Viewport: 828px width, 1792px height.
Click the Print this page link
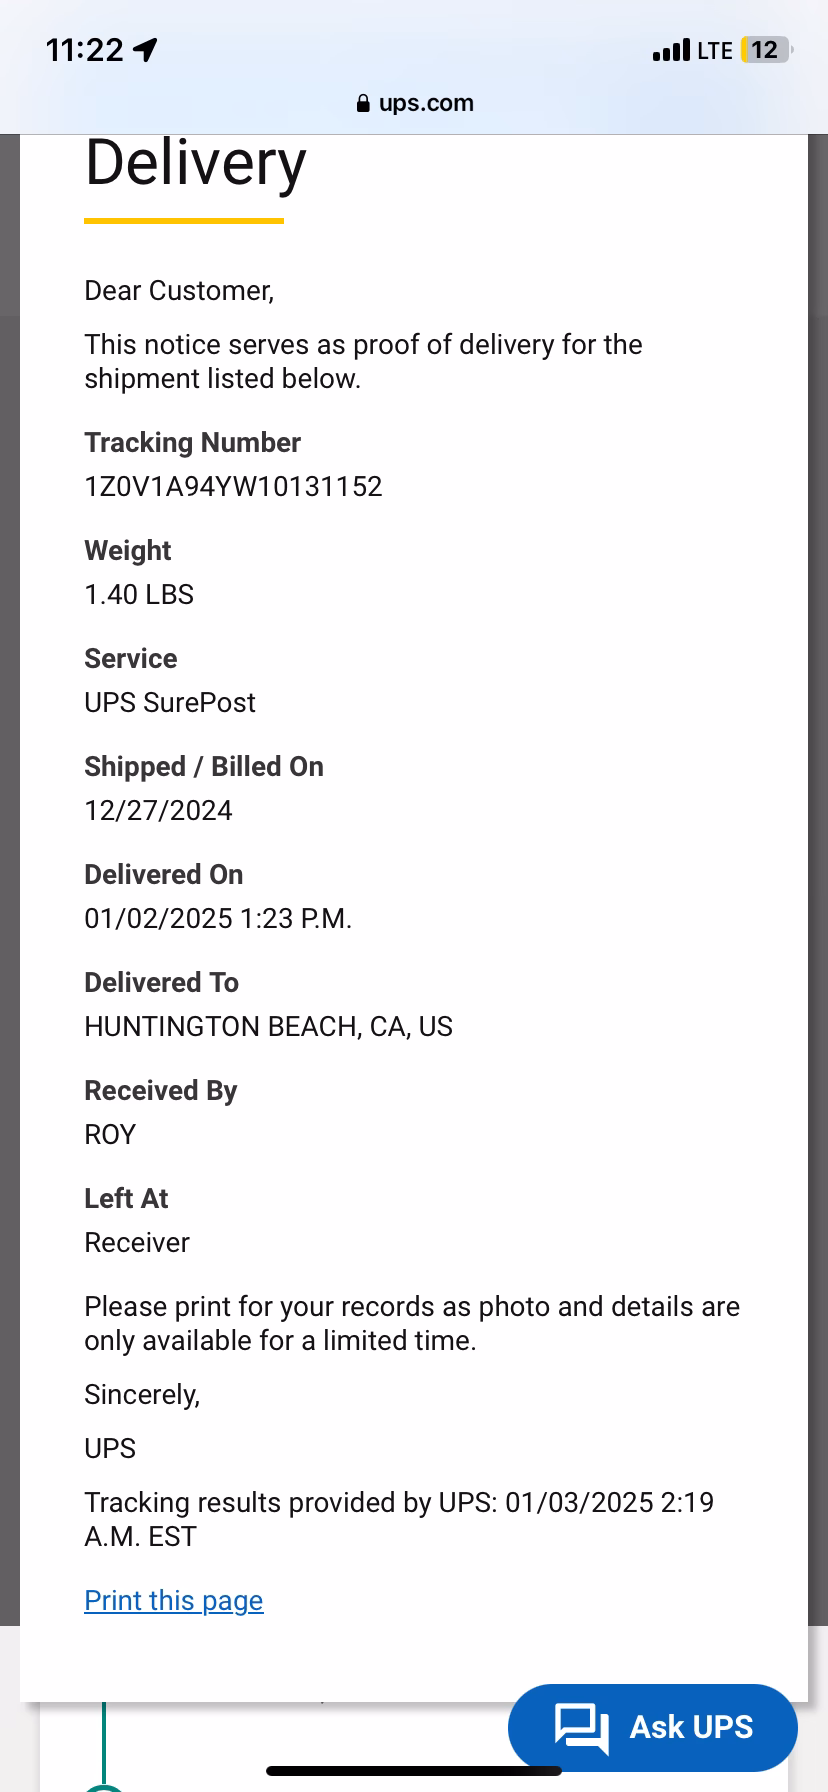tap(173, 1601)
